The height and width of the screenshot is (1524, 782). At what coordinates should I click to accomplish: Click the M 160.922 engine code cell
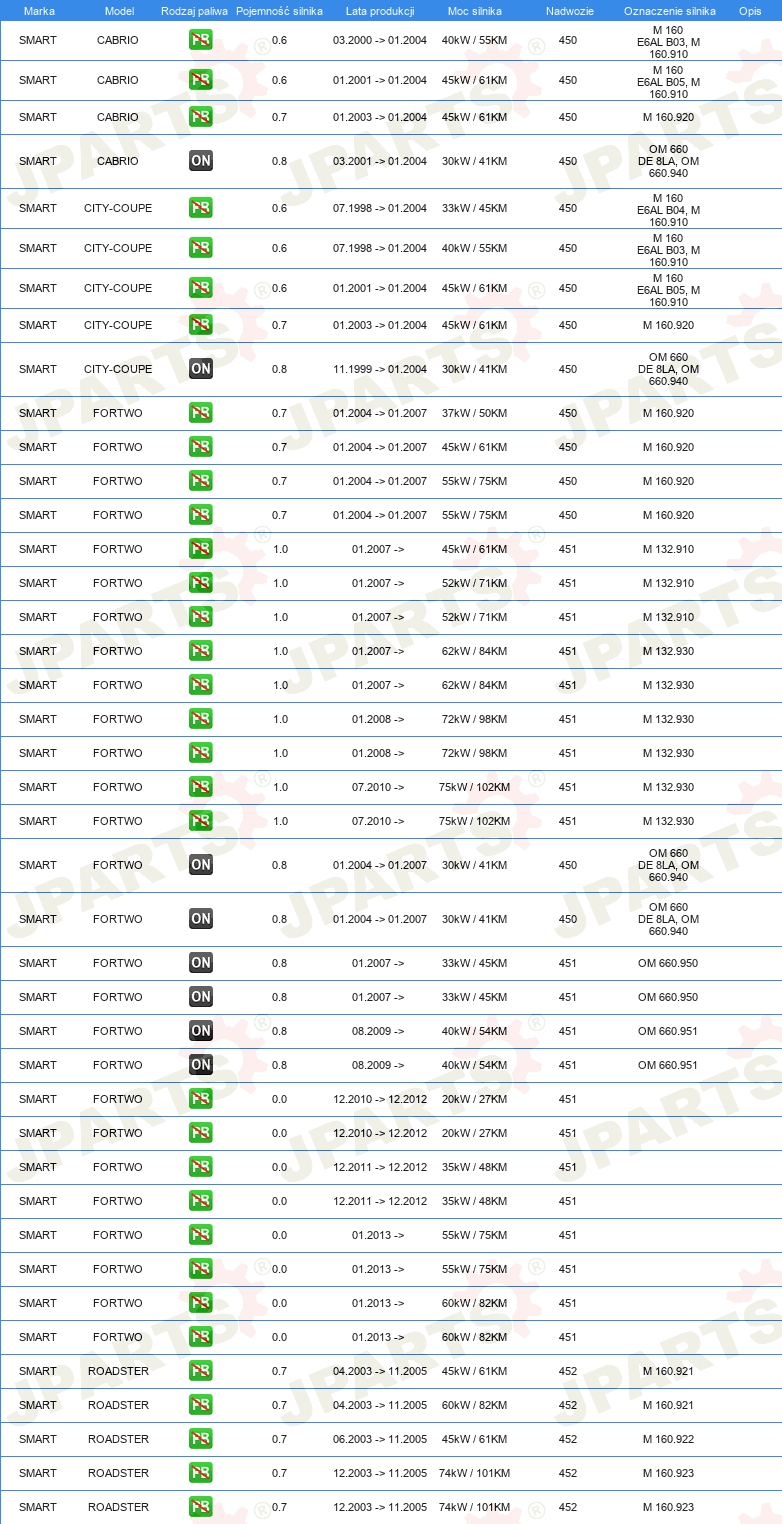click(668, 1439)
